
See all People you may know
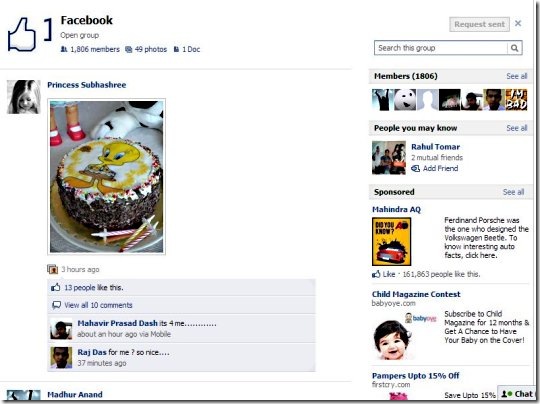coord(517,128)
